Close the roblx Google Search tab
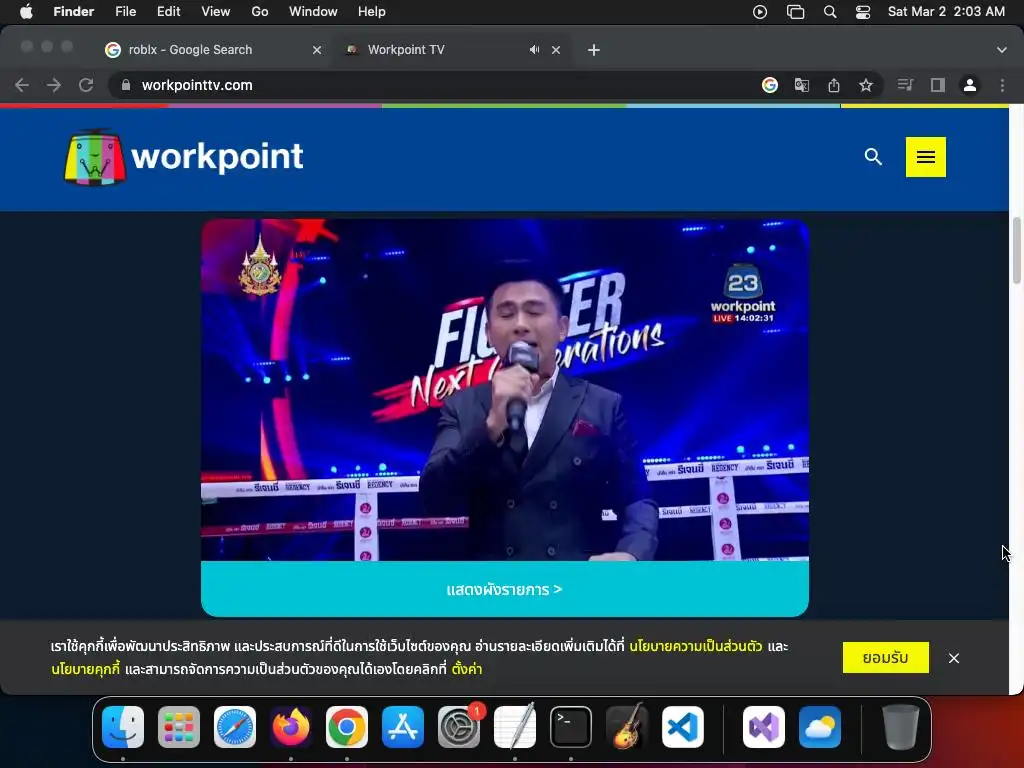 (x=317, y=50)
